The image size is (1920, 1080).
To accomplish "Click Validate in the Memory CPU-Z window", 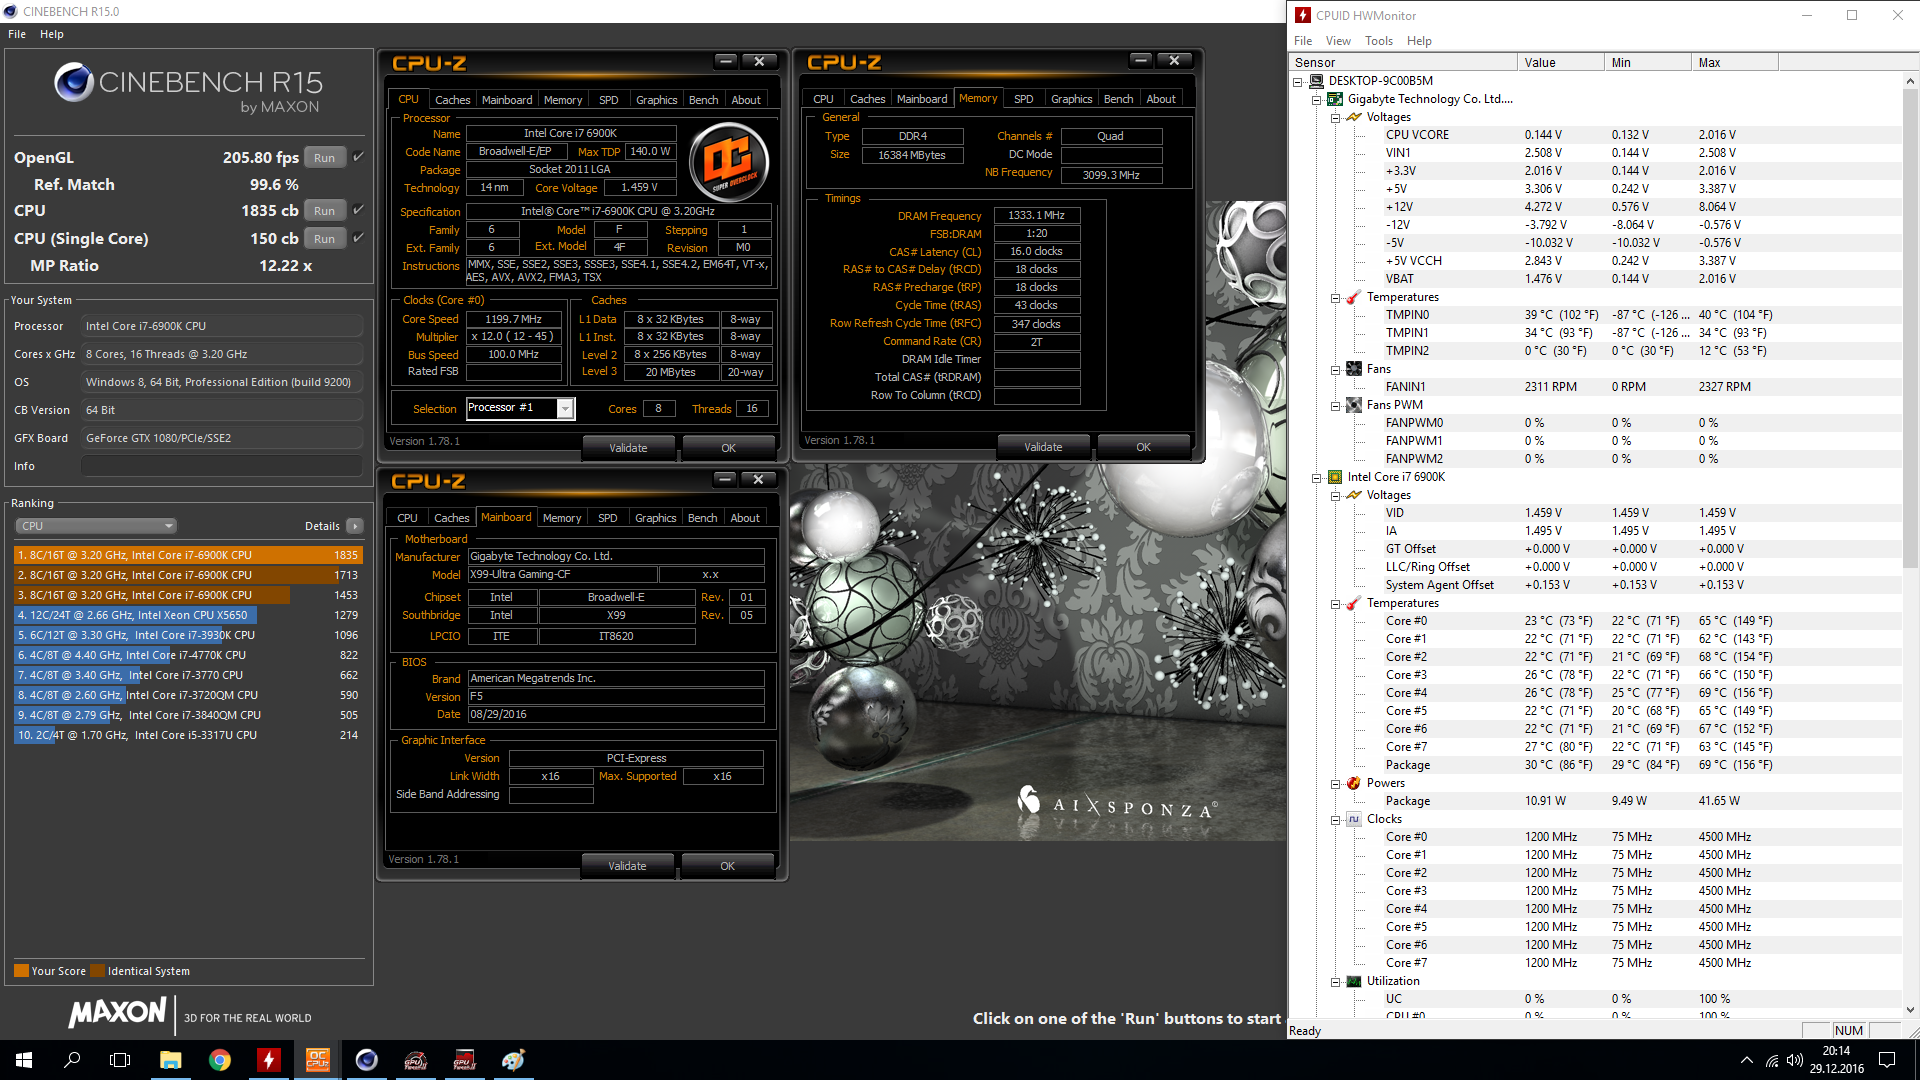I will pyautogui.click(x=1043, y=447).
